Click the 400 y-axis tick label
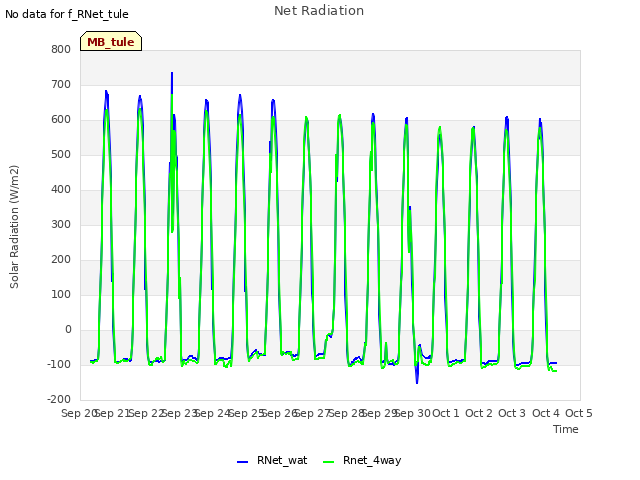This screenshot has width=640, height=480. (61, 189)
